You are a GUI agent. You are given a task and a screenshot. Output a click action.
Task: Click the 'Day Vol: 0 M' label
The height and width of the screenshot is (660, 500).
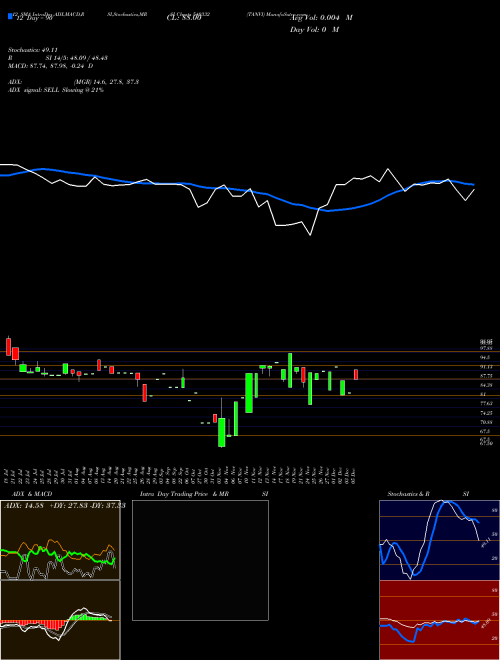(x=314, y=29)
